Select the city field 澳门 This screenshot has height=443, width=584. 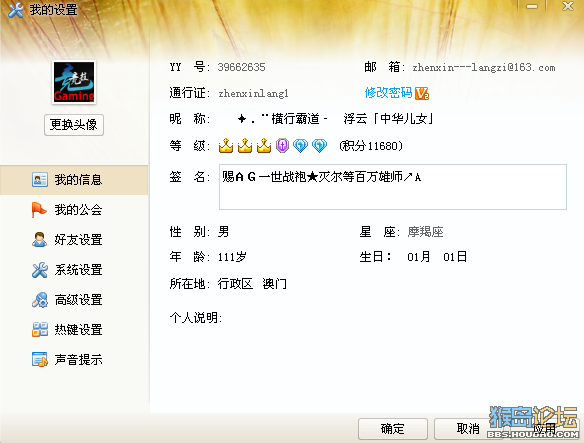pyautogui.click(x=274, y=284)
